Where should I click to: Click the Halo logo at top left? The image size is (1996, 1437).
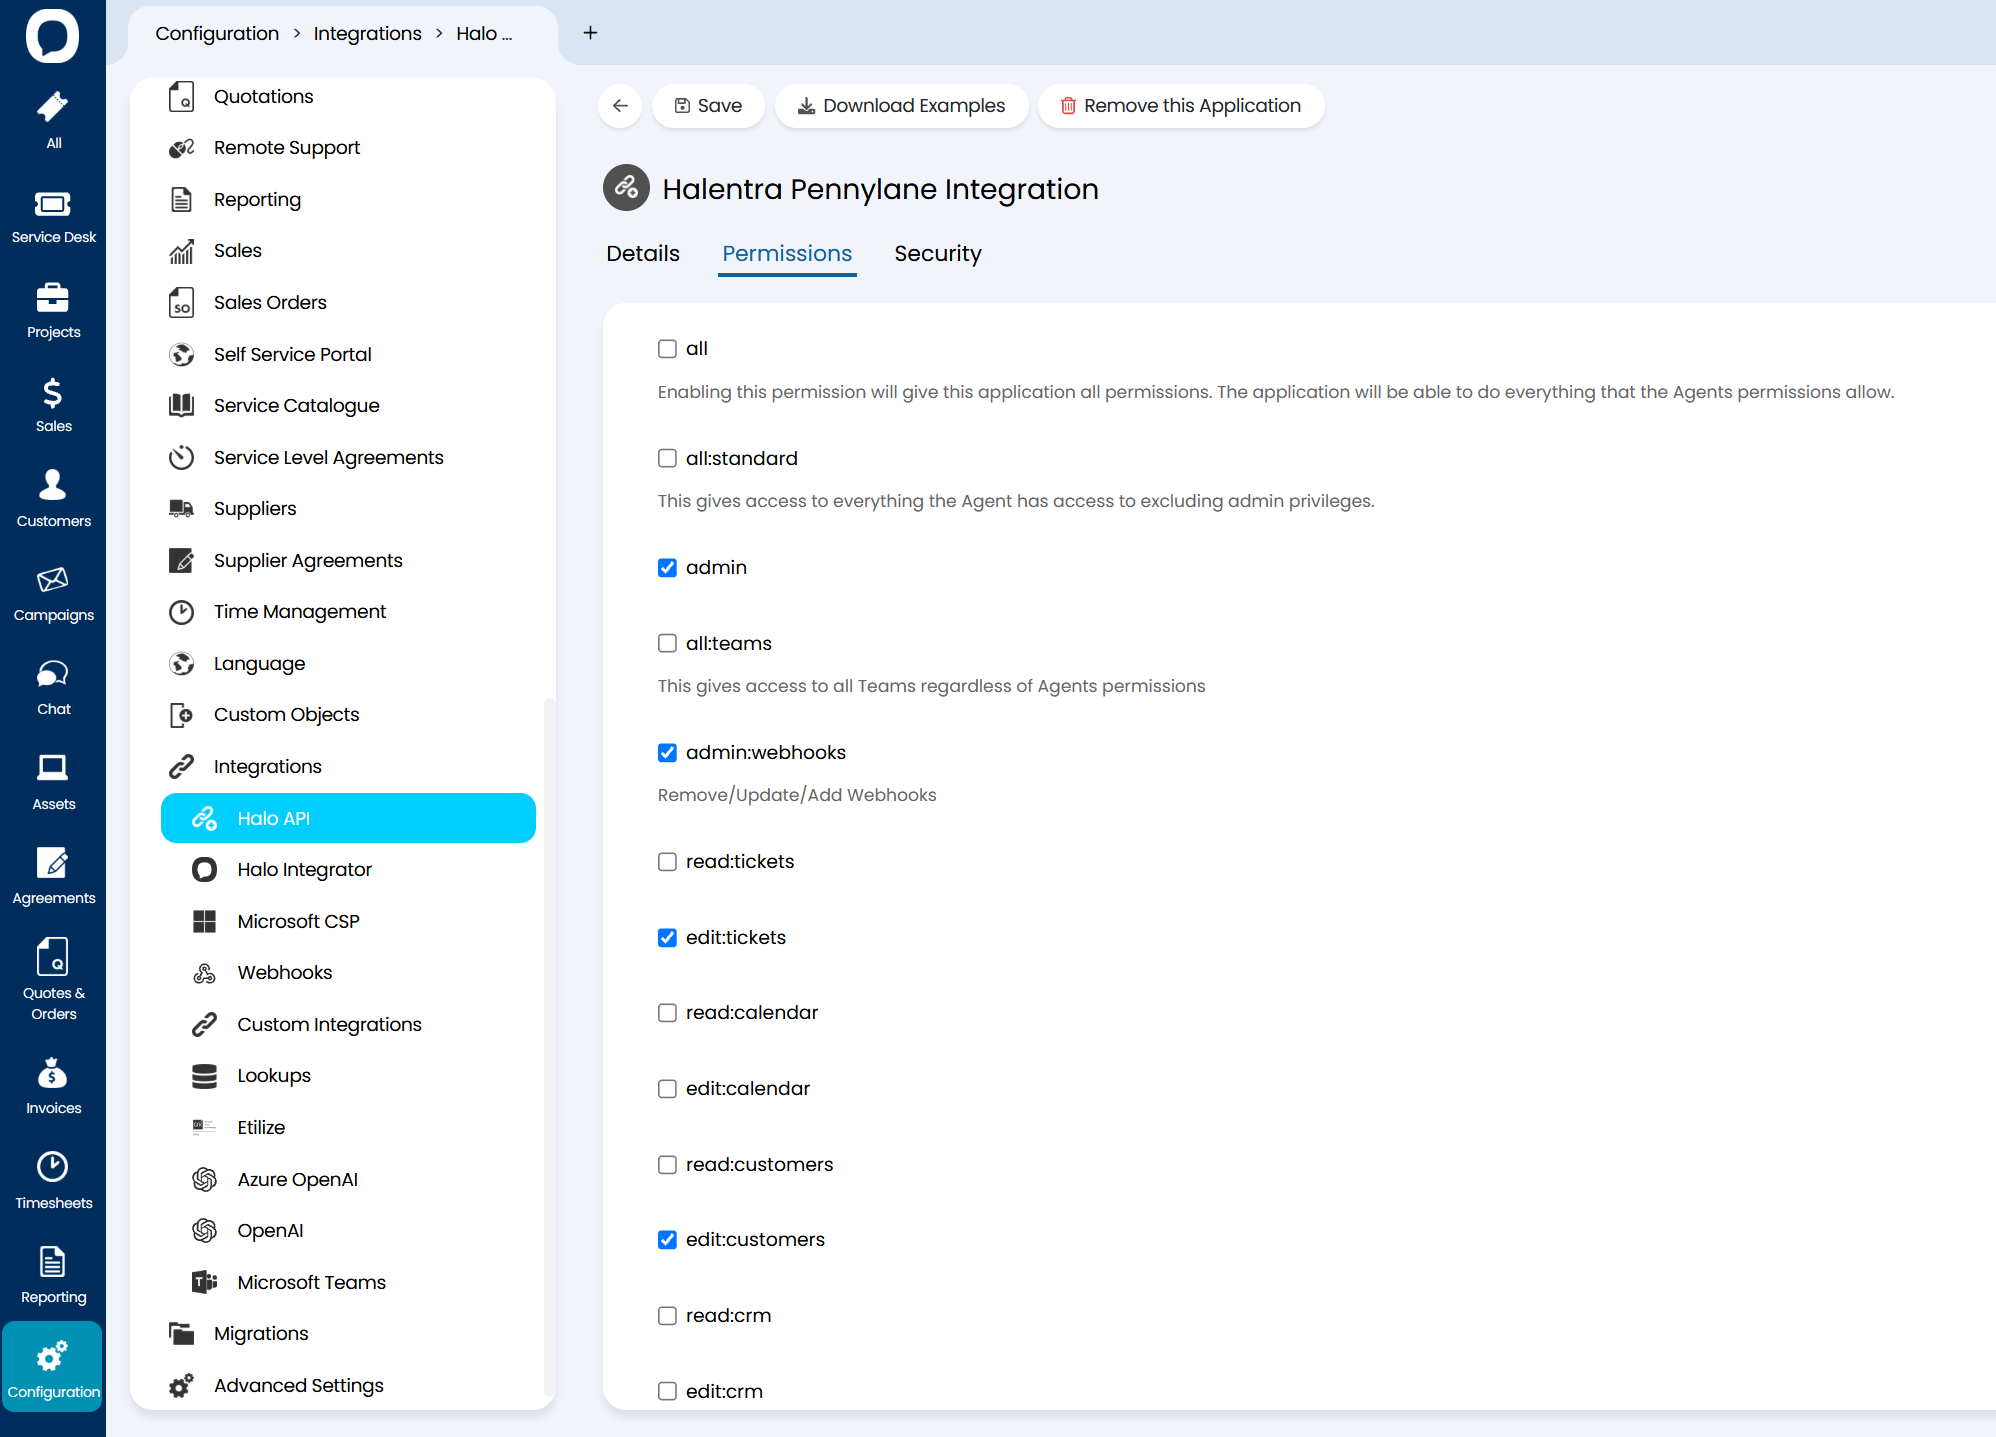tap(52, 36)
